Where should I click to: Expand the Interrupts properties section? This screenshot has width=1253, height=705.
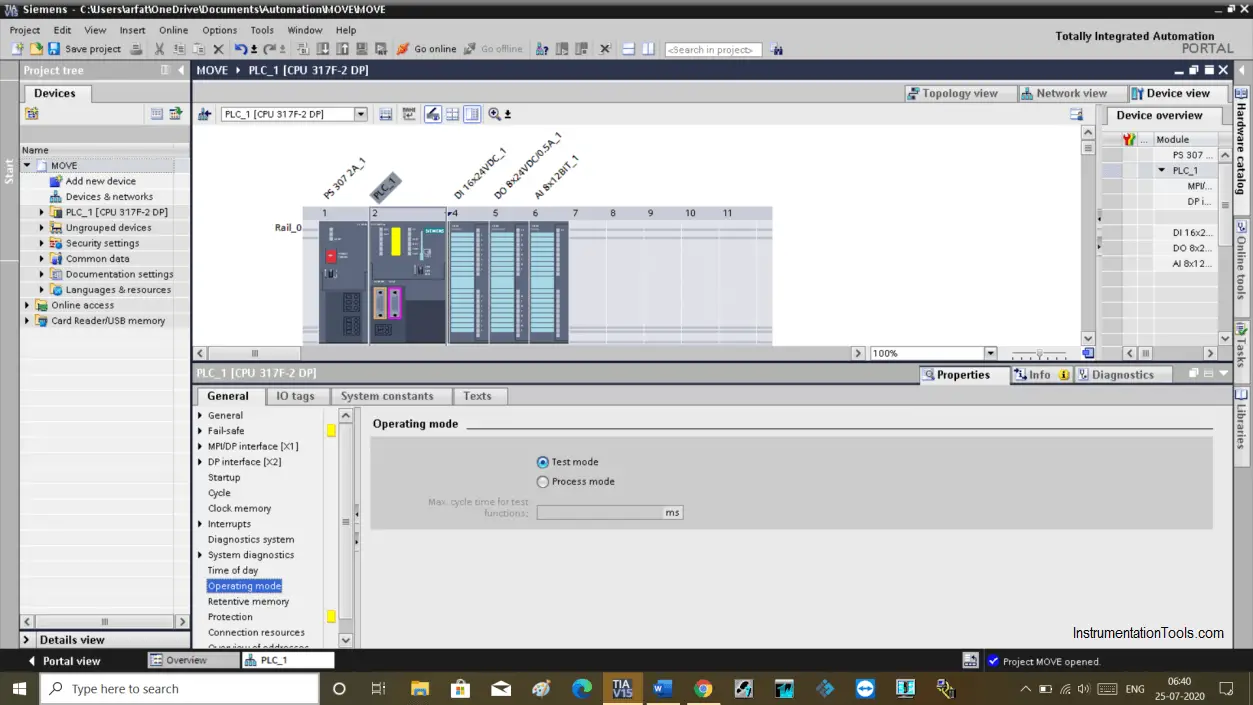click(x=200, y=524)
